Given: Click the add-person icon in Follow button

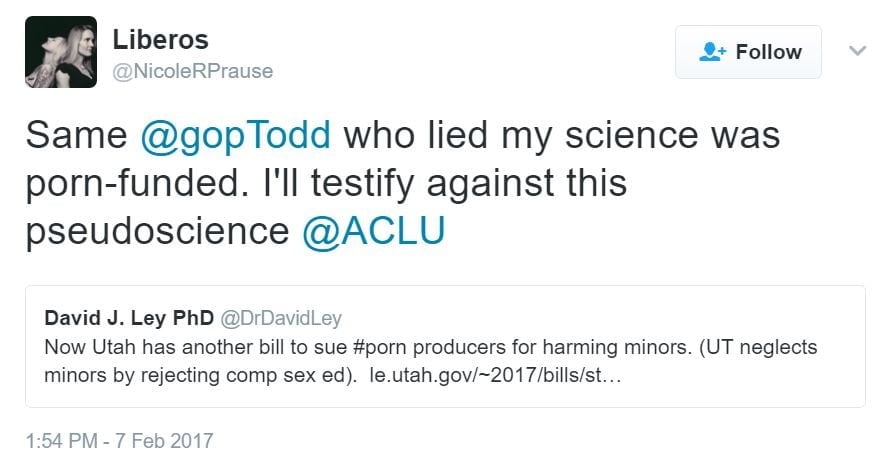Looking at the screenshot, I should tap(712, 52).
